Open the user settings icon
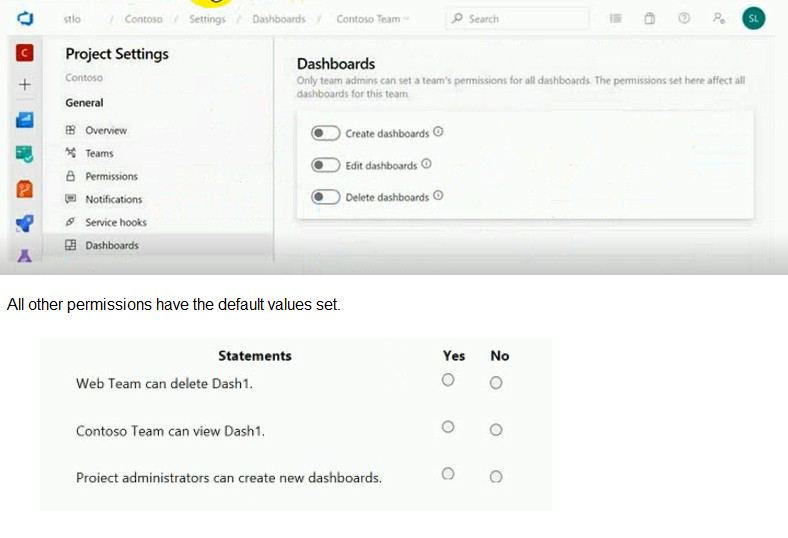Screen dimensions: 788x538 coord(718,19)
